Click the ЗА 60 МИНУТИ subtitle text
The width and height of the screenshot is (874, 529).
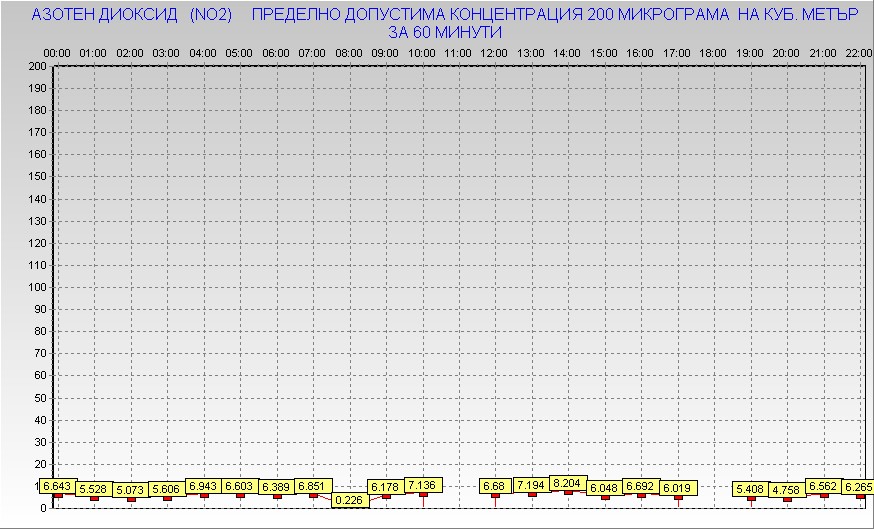pyautogui.click(x=444, y=32)
